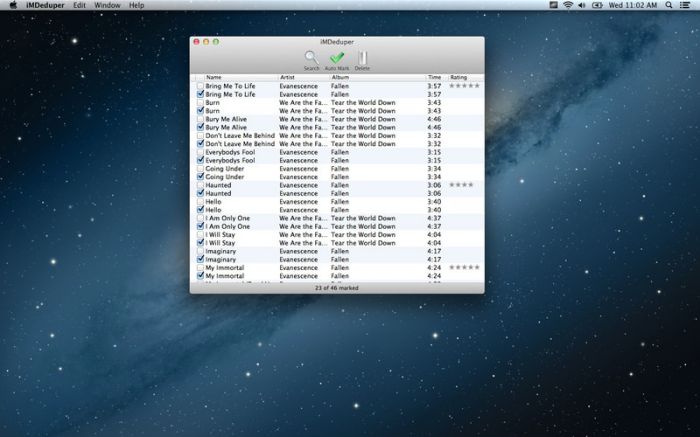Uncheck the marked Hello row
The width and height of the screenshot is (700, 437).
click(200, 210)
